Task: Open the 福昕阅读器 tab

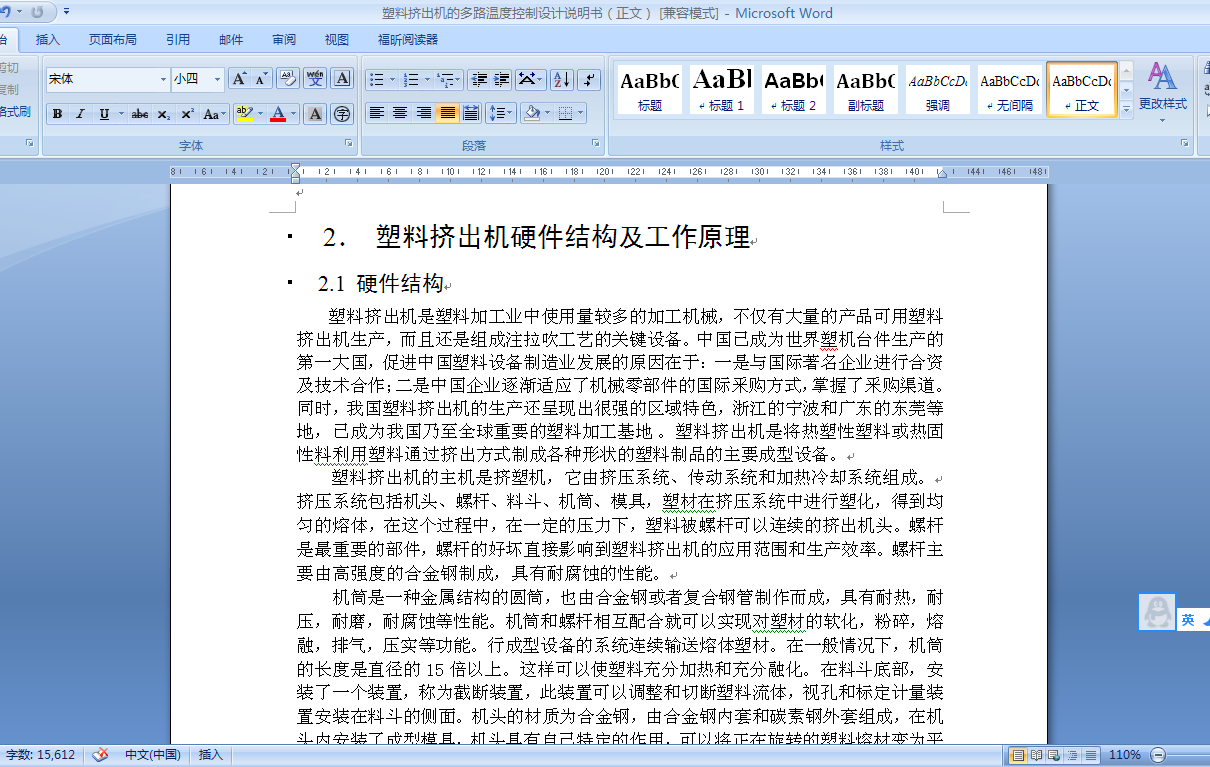Action: (x=408, y=40)
